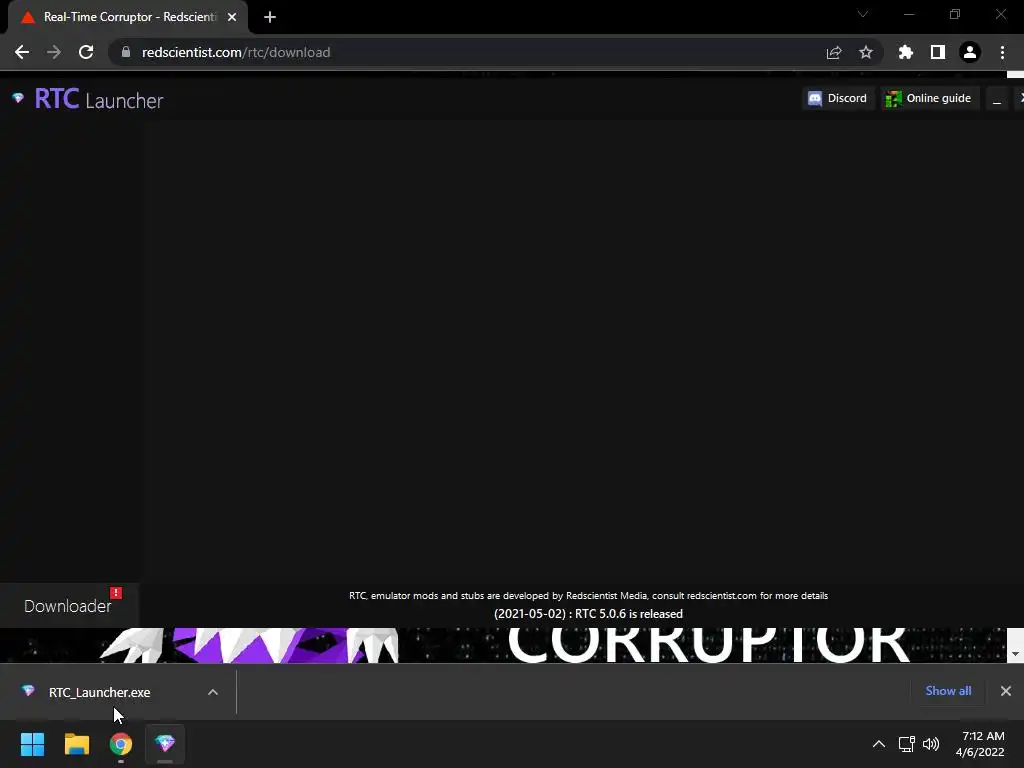Open Chrome three-dot menu
This screenshot has width=1024, height=768.
click(x=1002, y=52)
